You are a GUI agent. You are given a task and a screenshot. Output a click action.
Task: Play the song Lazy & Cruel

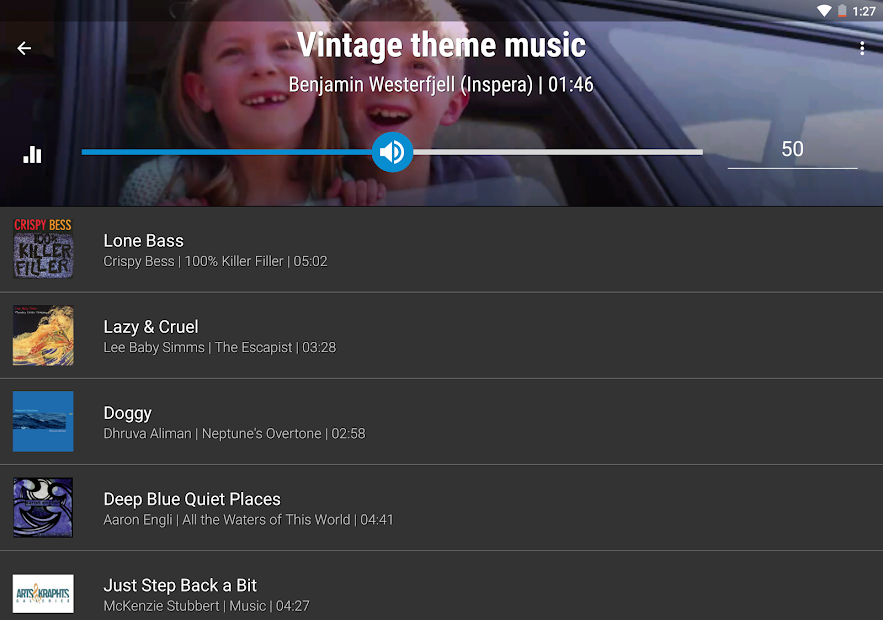pos(151,327)
